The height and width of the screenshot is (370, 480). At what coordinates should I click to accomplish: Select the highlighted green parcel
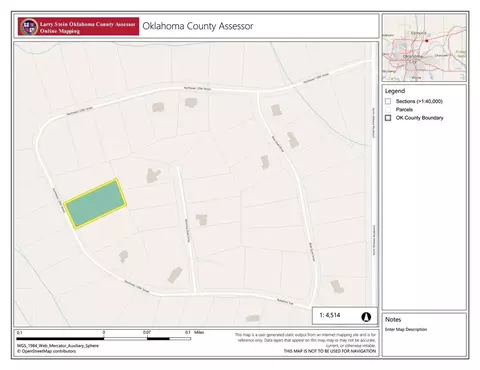(x=95, y=204)
